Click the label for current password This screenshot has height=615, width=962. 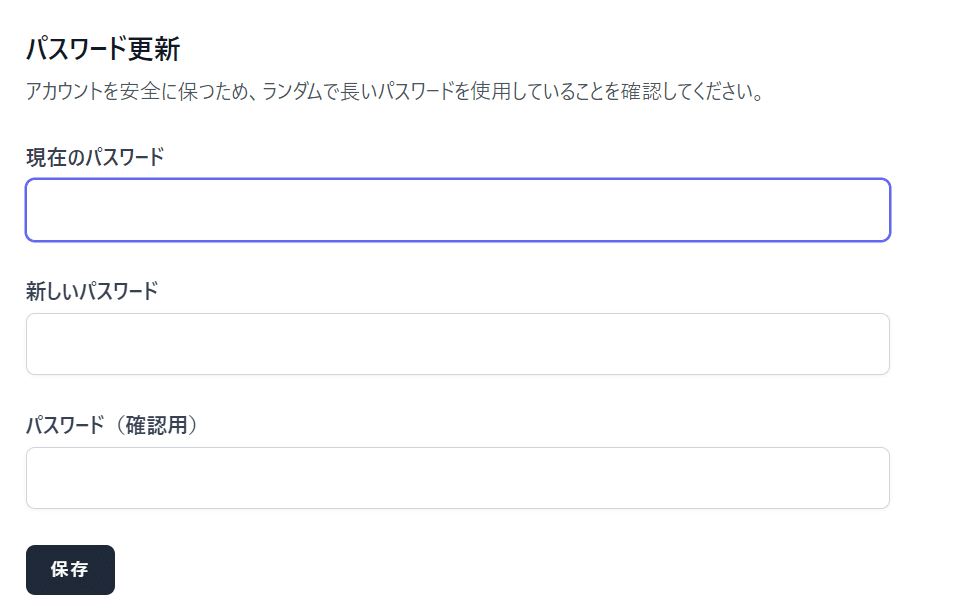(x=95, y=157)
